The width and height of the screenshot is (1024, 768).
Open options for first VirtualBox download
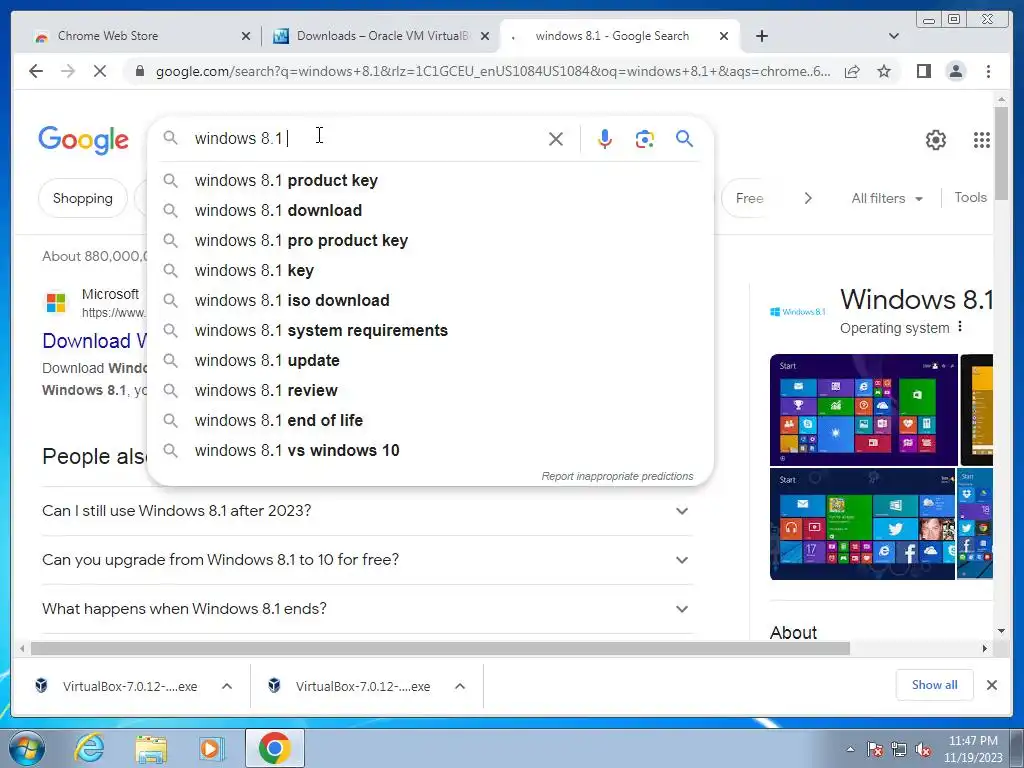(227, 686)
